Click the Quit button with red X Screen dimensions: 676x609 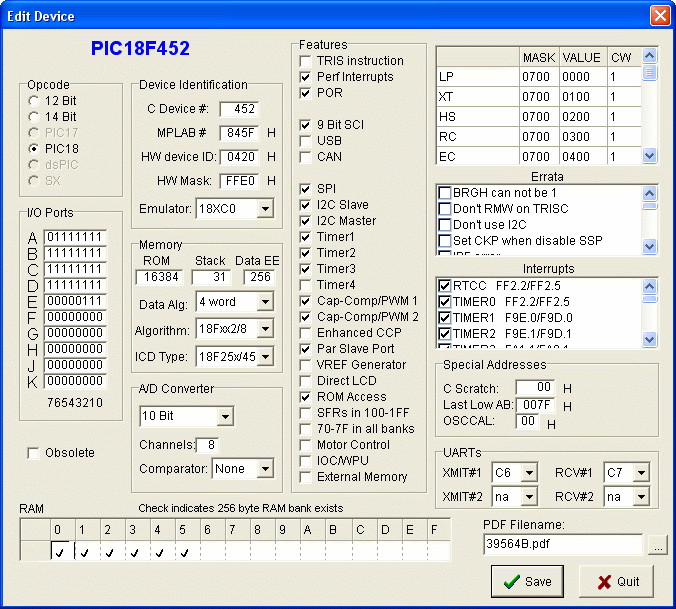click(x=616, y=582)
